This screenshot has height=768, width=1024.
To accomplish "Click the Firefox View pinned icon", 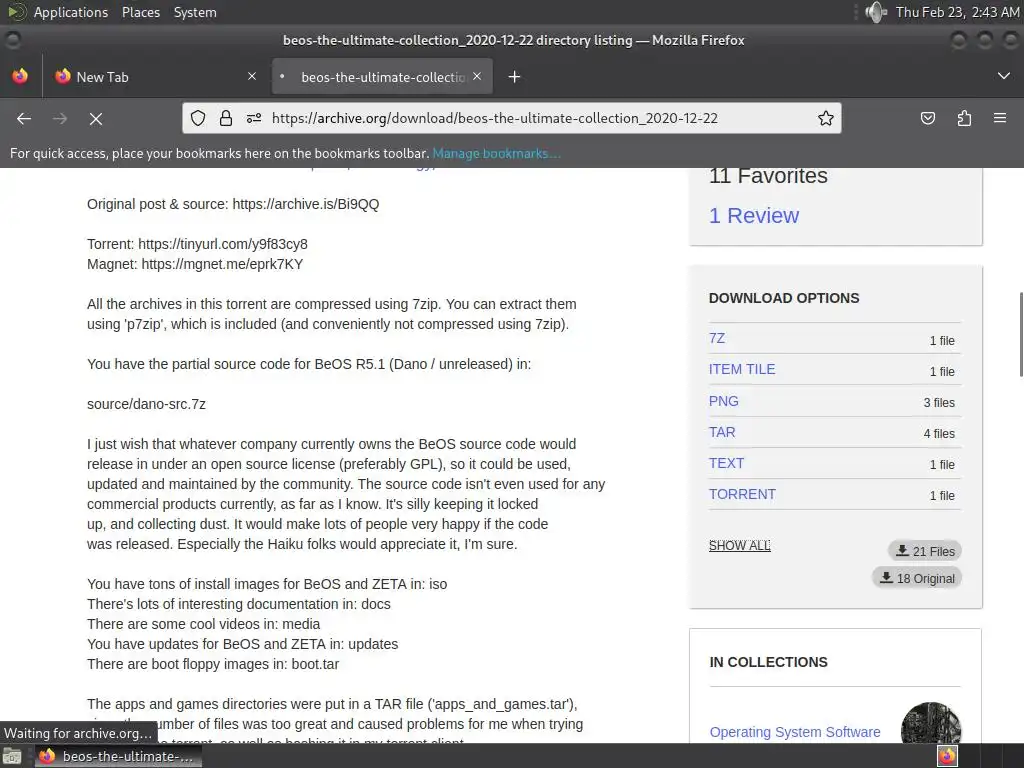I will pyautogui.click(x=20, y=76).
